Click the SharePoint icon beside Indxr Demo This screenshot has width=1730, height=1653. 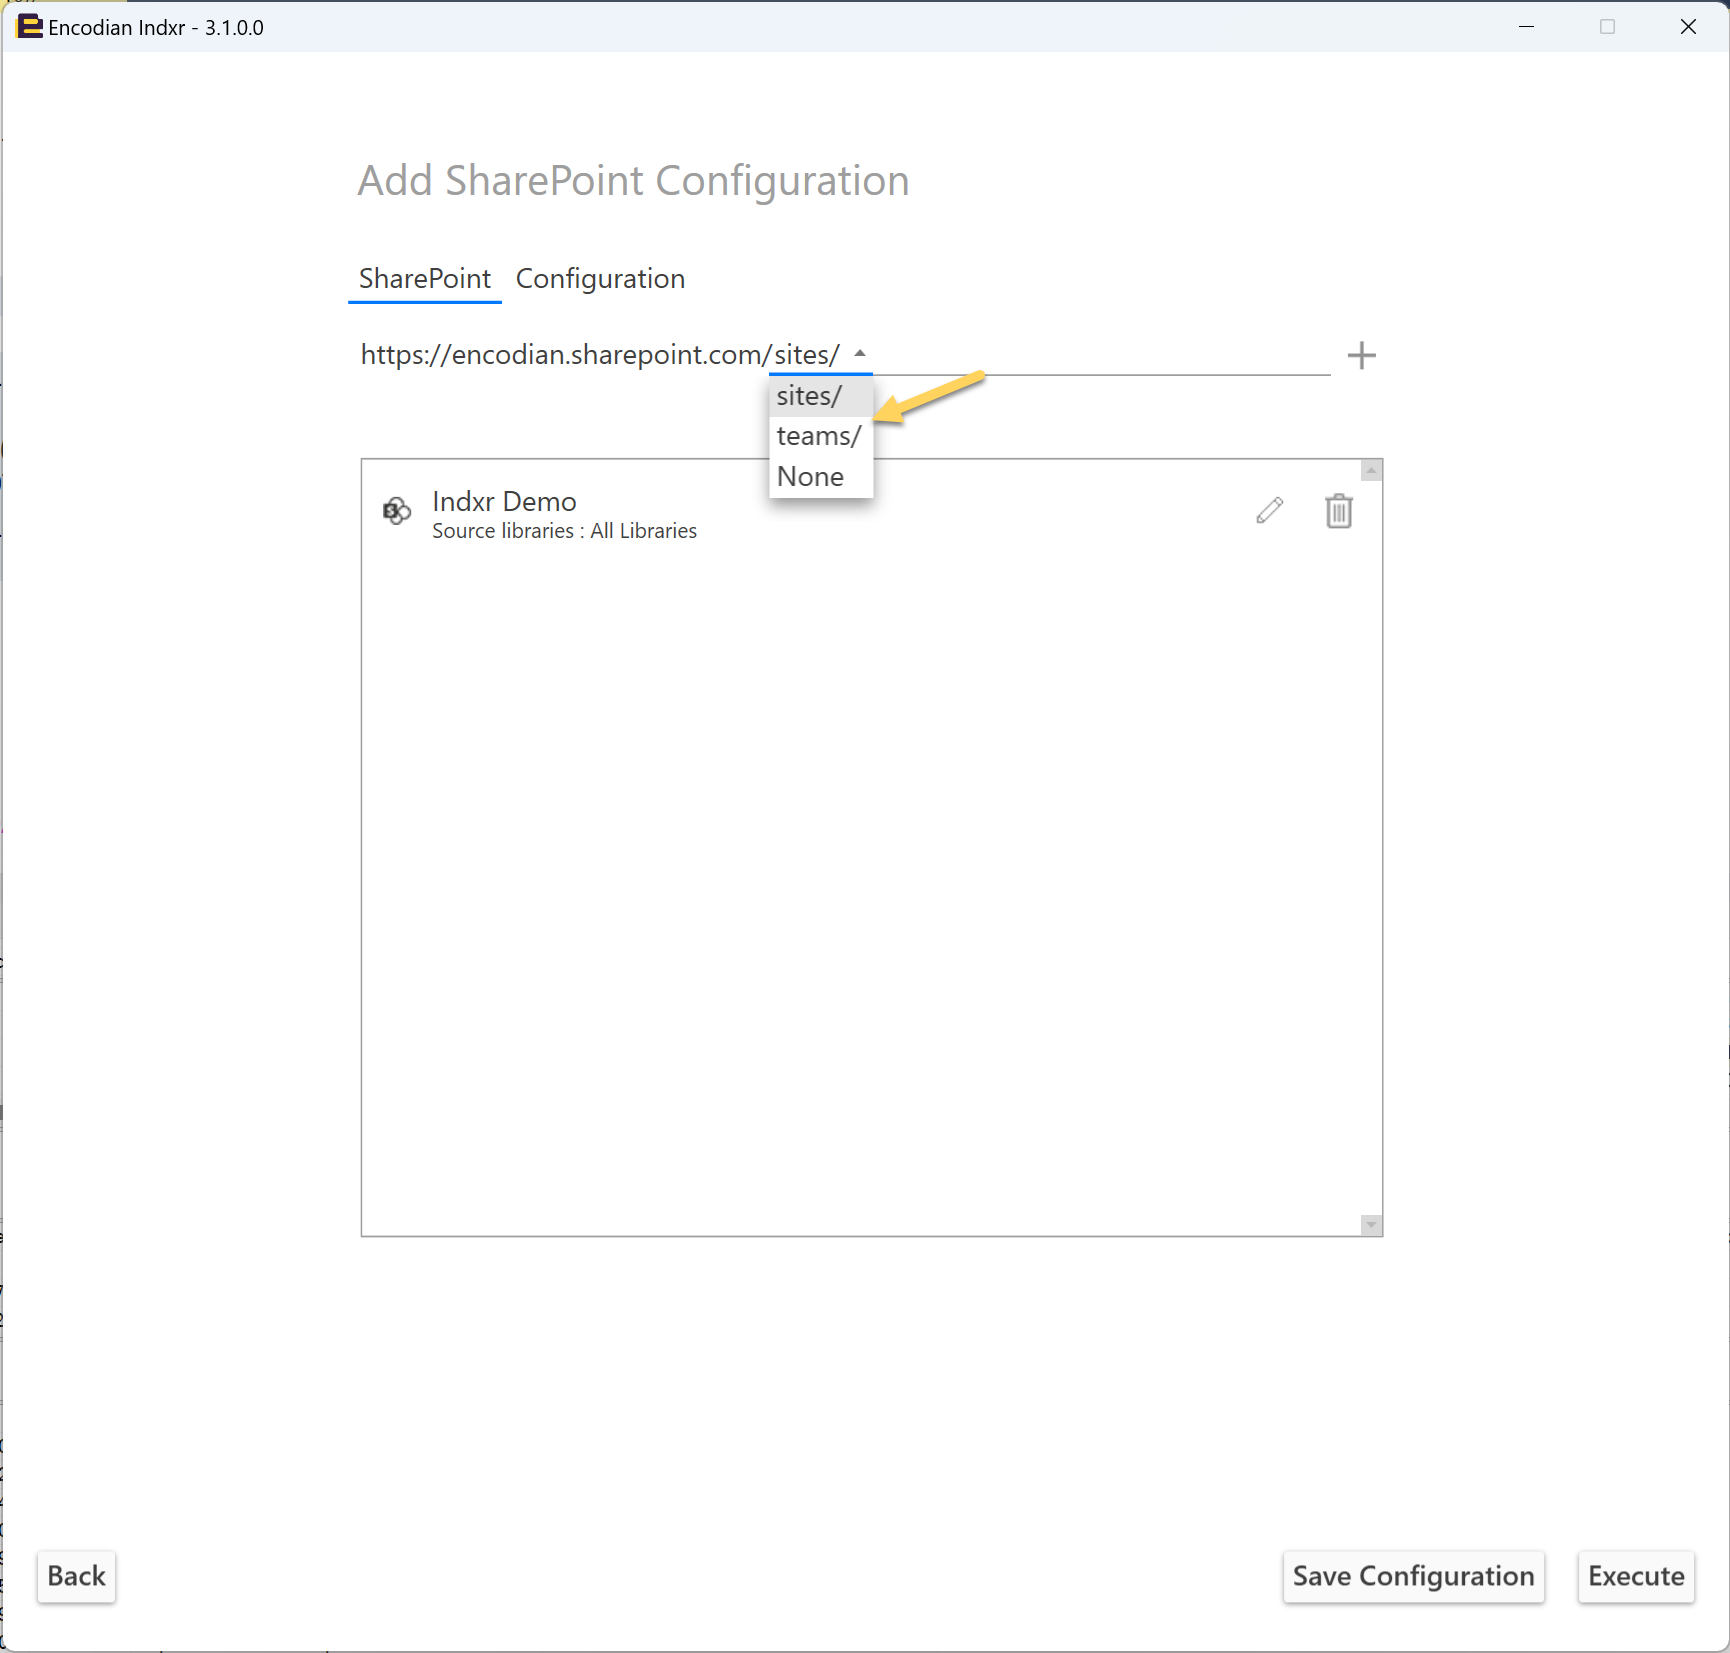(x=397, y=511)
